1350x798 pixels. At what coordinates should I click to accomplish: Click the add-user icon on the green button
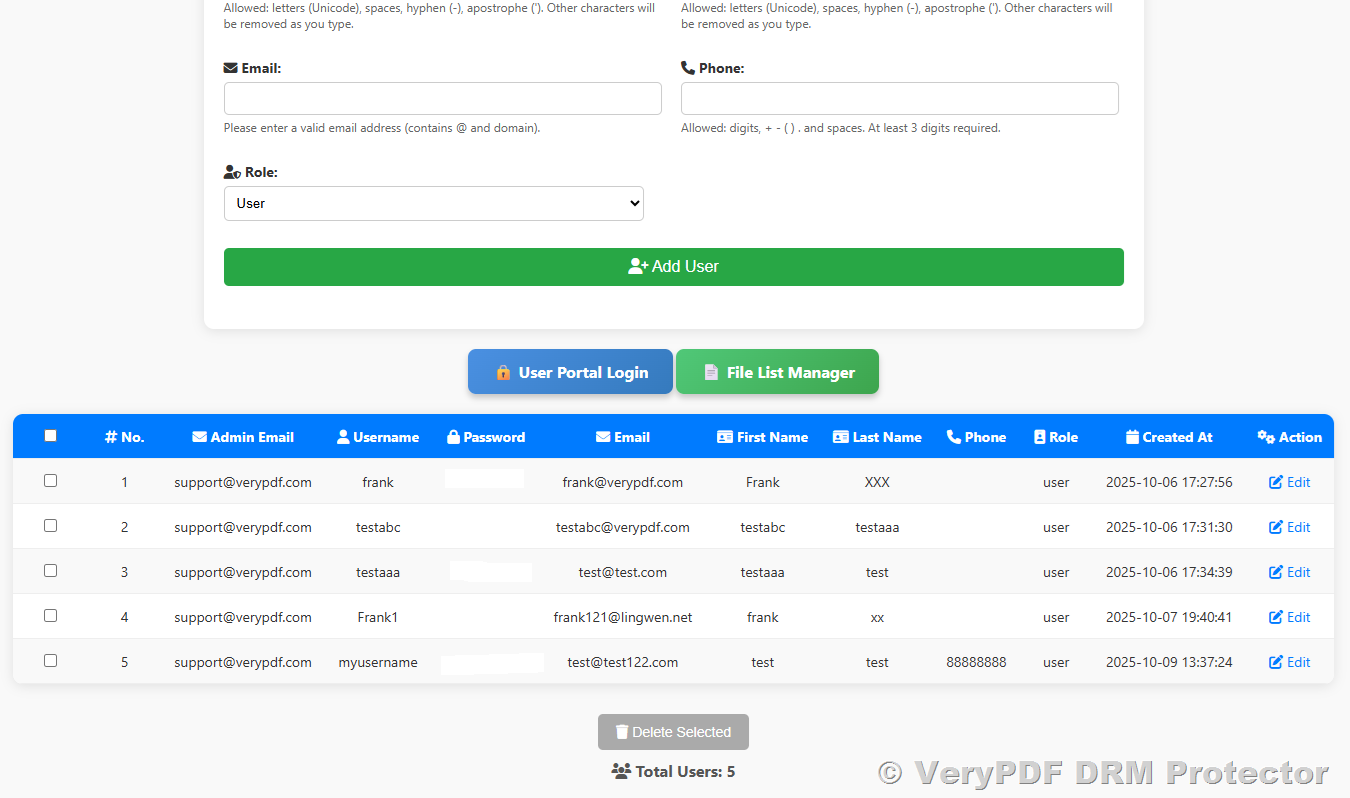coord(638,266)
